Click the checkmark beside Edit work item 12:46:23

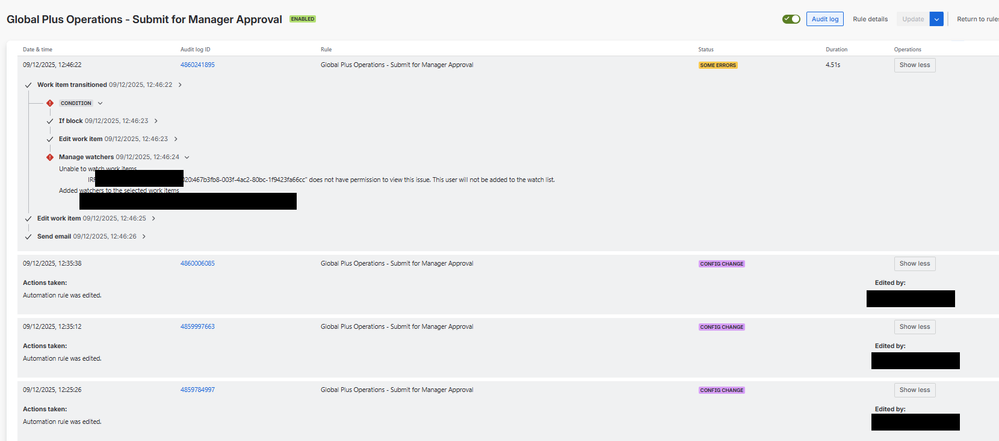(x=50, y=138)
